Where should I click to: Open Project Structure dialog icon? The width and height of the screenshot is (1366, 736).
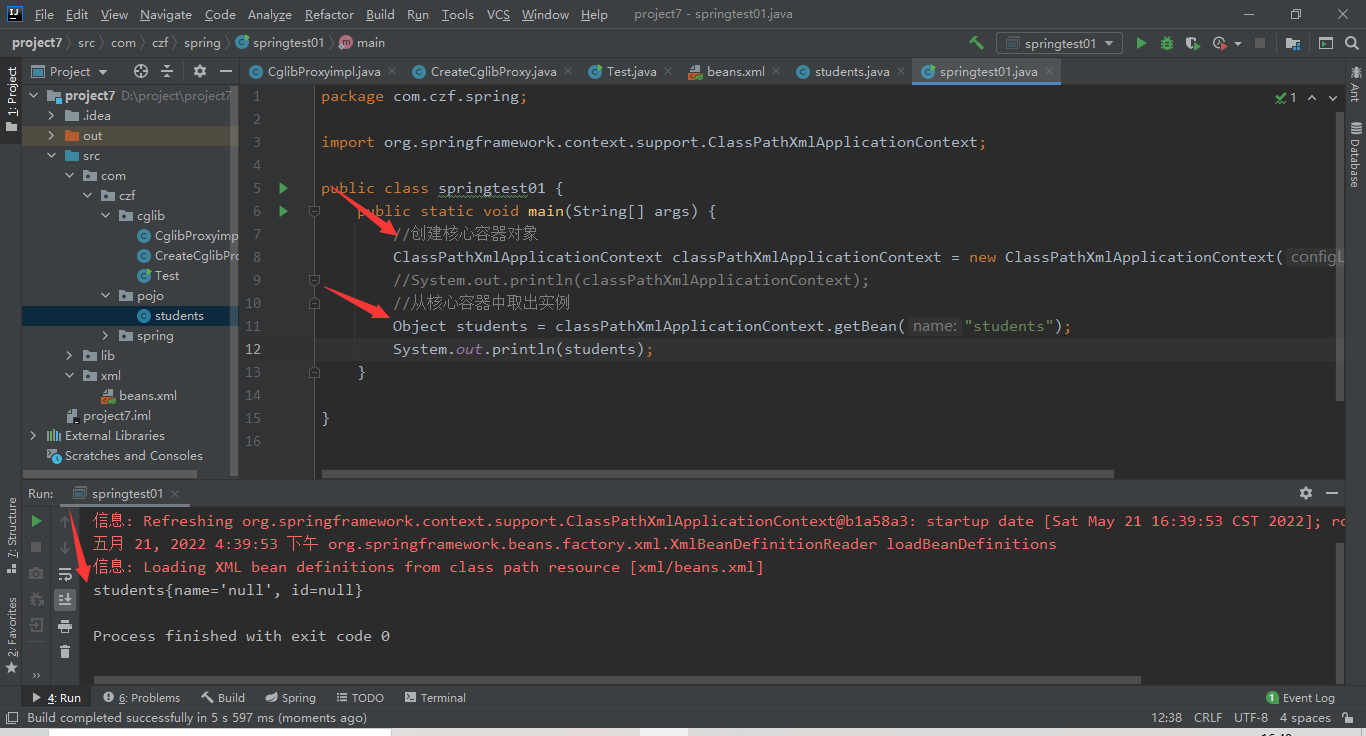1293,43
